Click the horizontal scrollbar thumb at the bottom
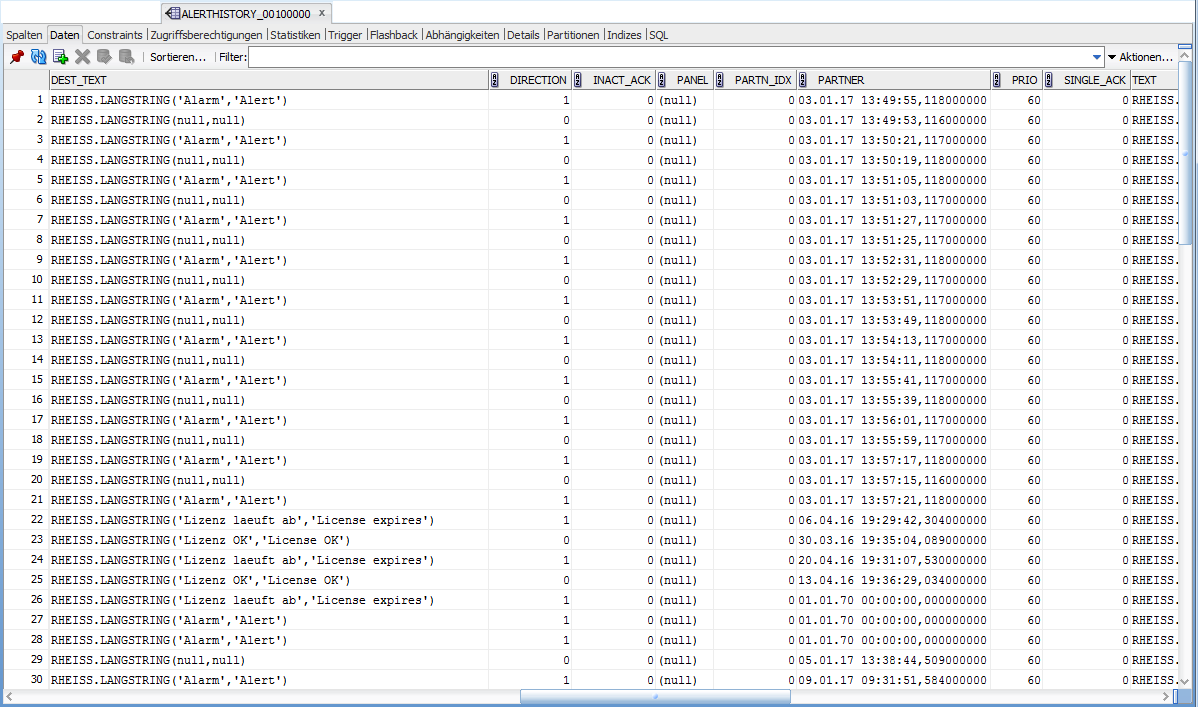 point(655,697)
